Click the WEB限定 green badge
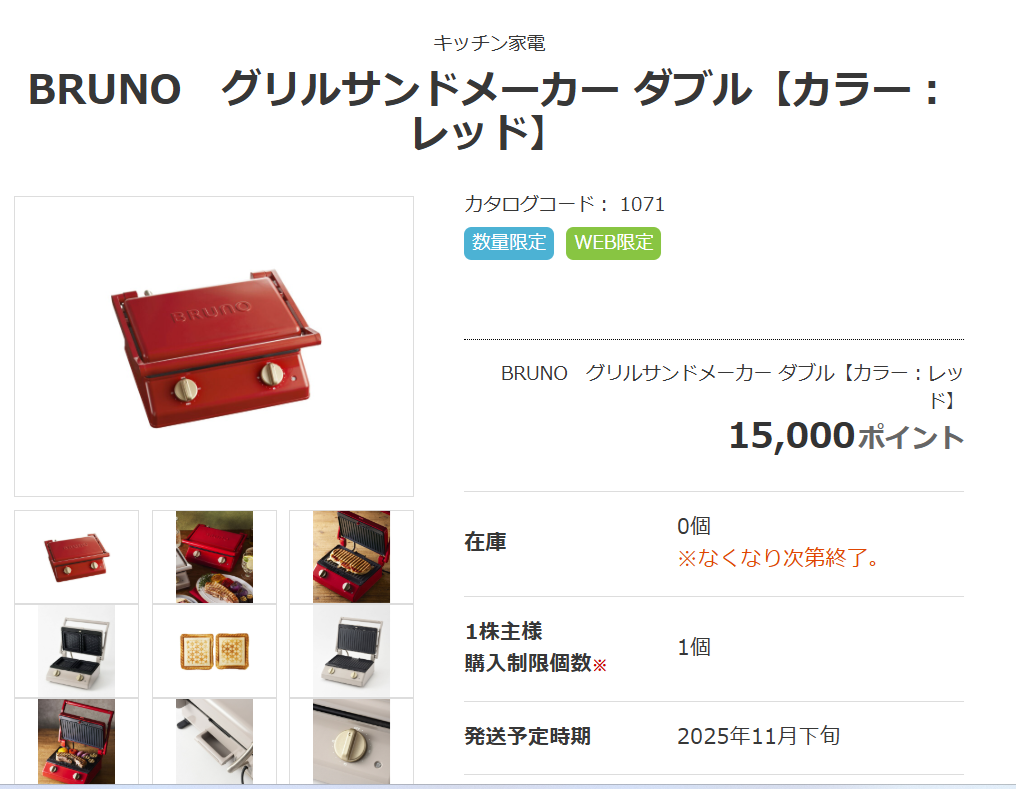Viewport: 1016px width, 789px height. coord(613,243)
